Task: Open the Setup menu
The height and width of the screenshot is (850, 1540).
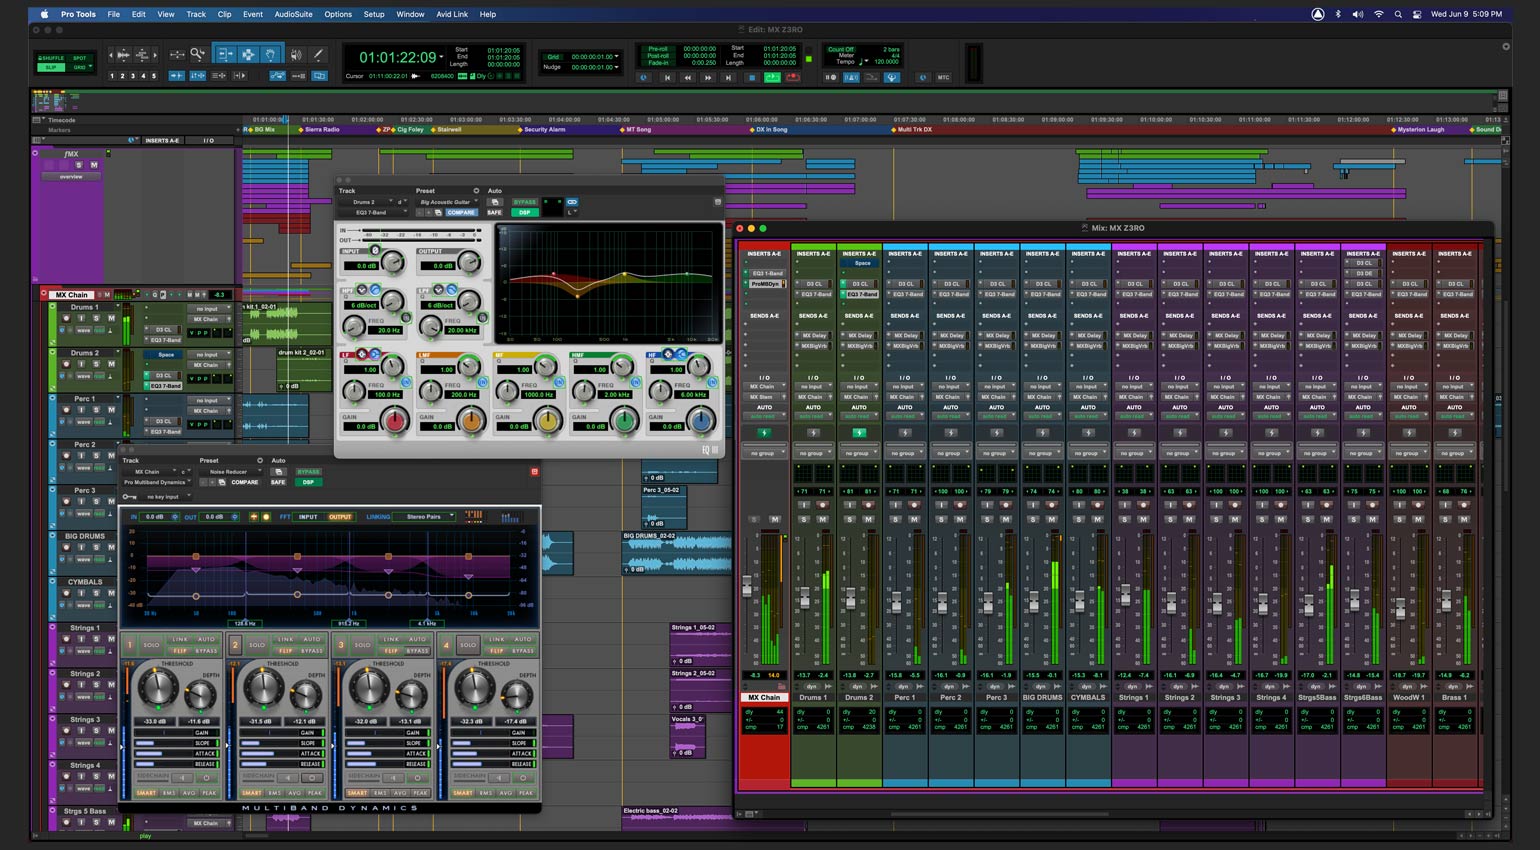Action: (374, 14)
